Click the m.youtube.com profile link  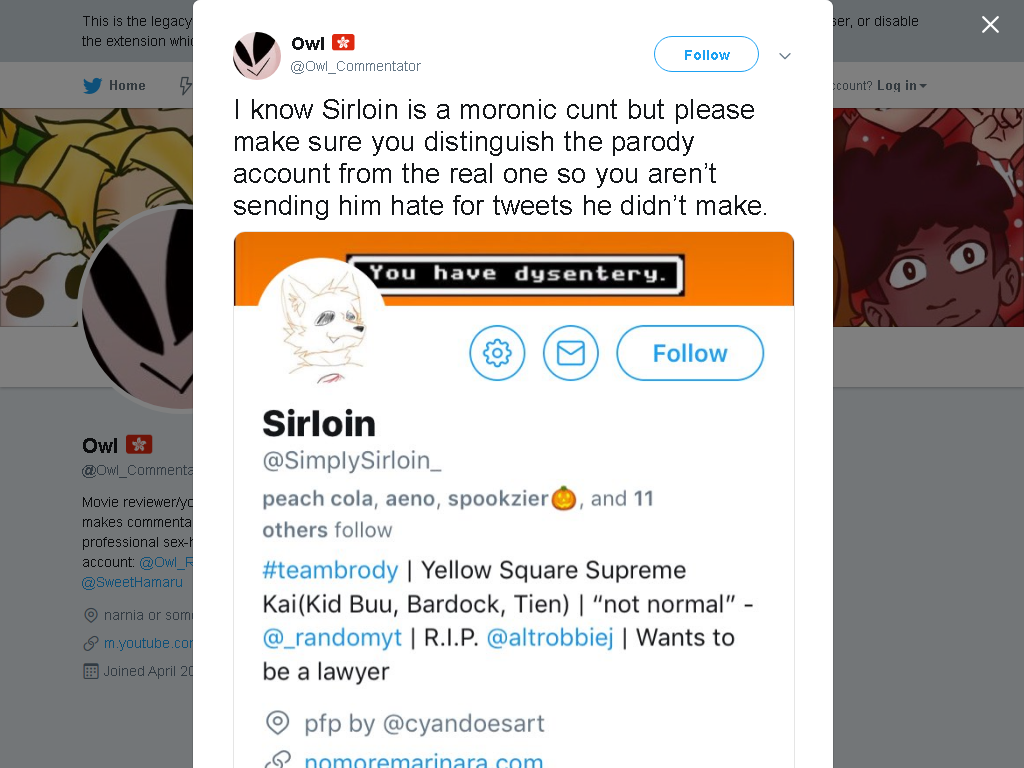click(x=148, y=643)
